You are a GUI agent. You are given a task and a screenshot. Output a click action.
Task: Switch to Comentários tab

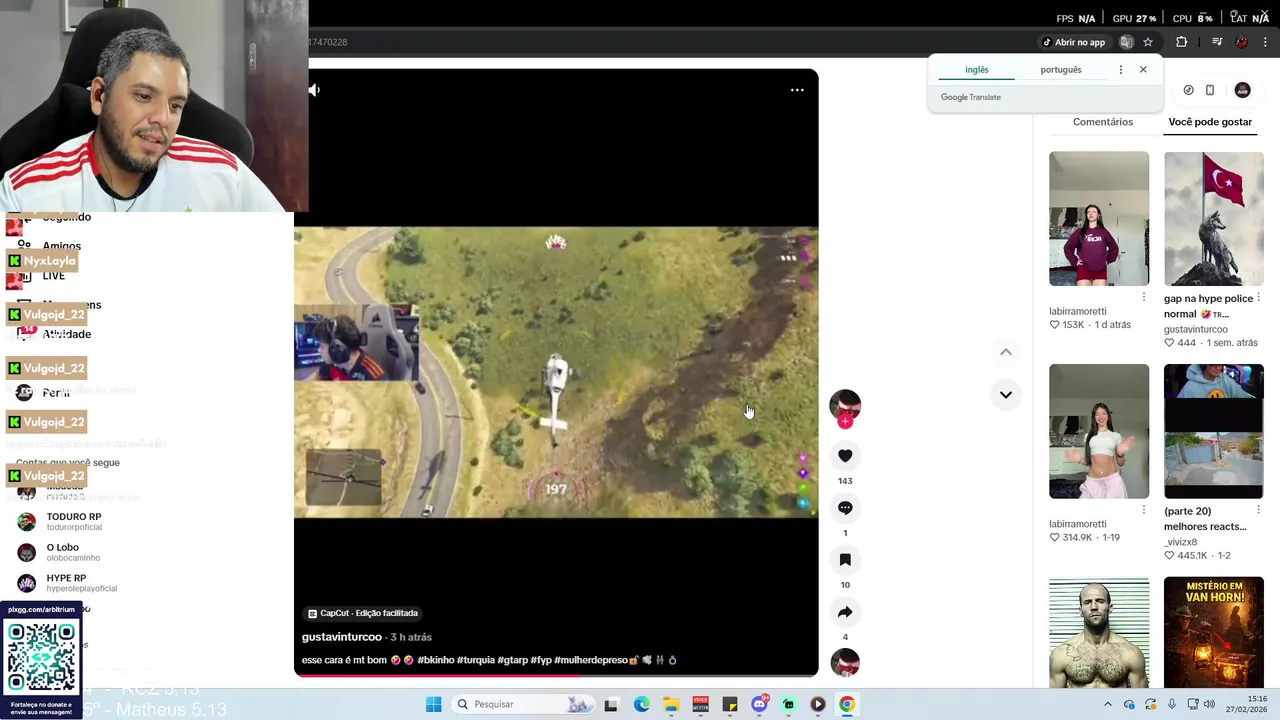(x=1103, y=122)
